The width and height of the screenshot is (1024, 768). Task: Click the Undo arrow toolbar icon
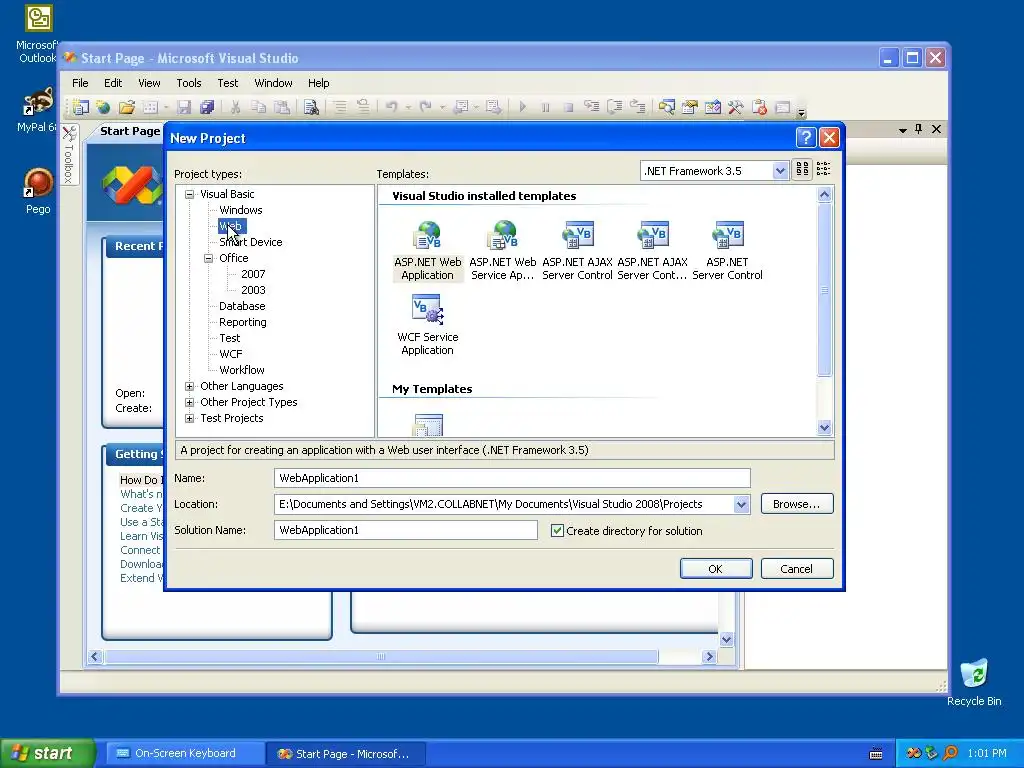pyautogui.click(x=391, y=106)
